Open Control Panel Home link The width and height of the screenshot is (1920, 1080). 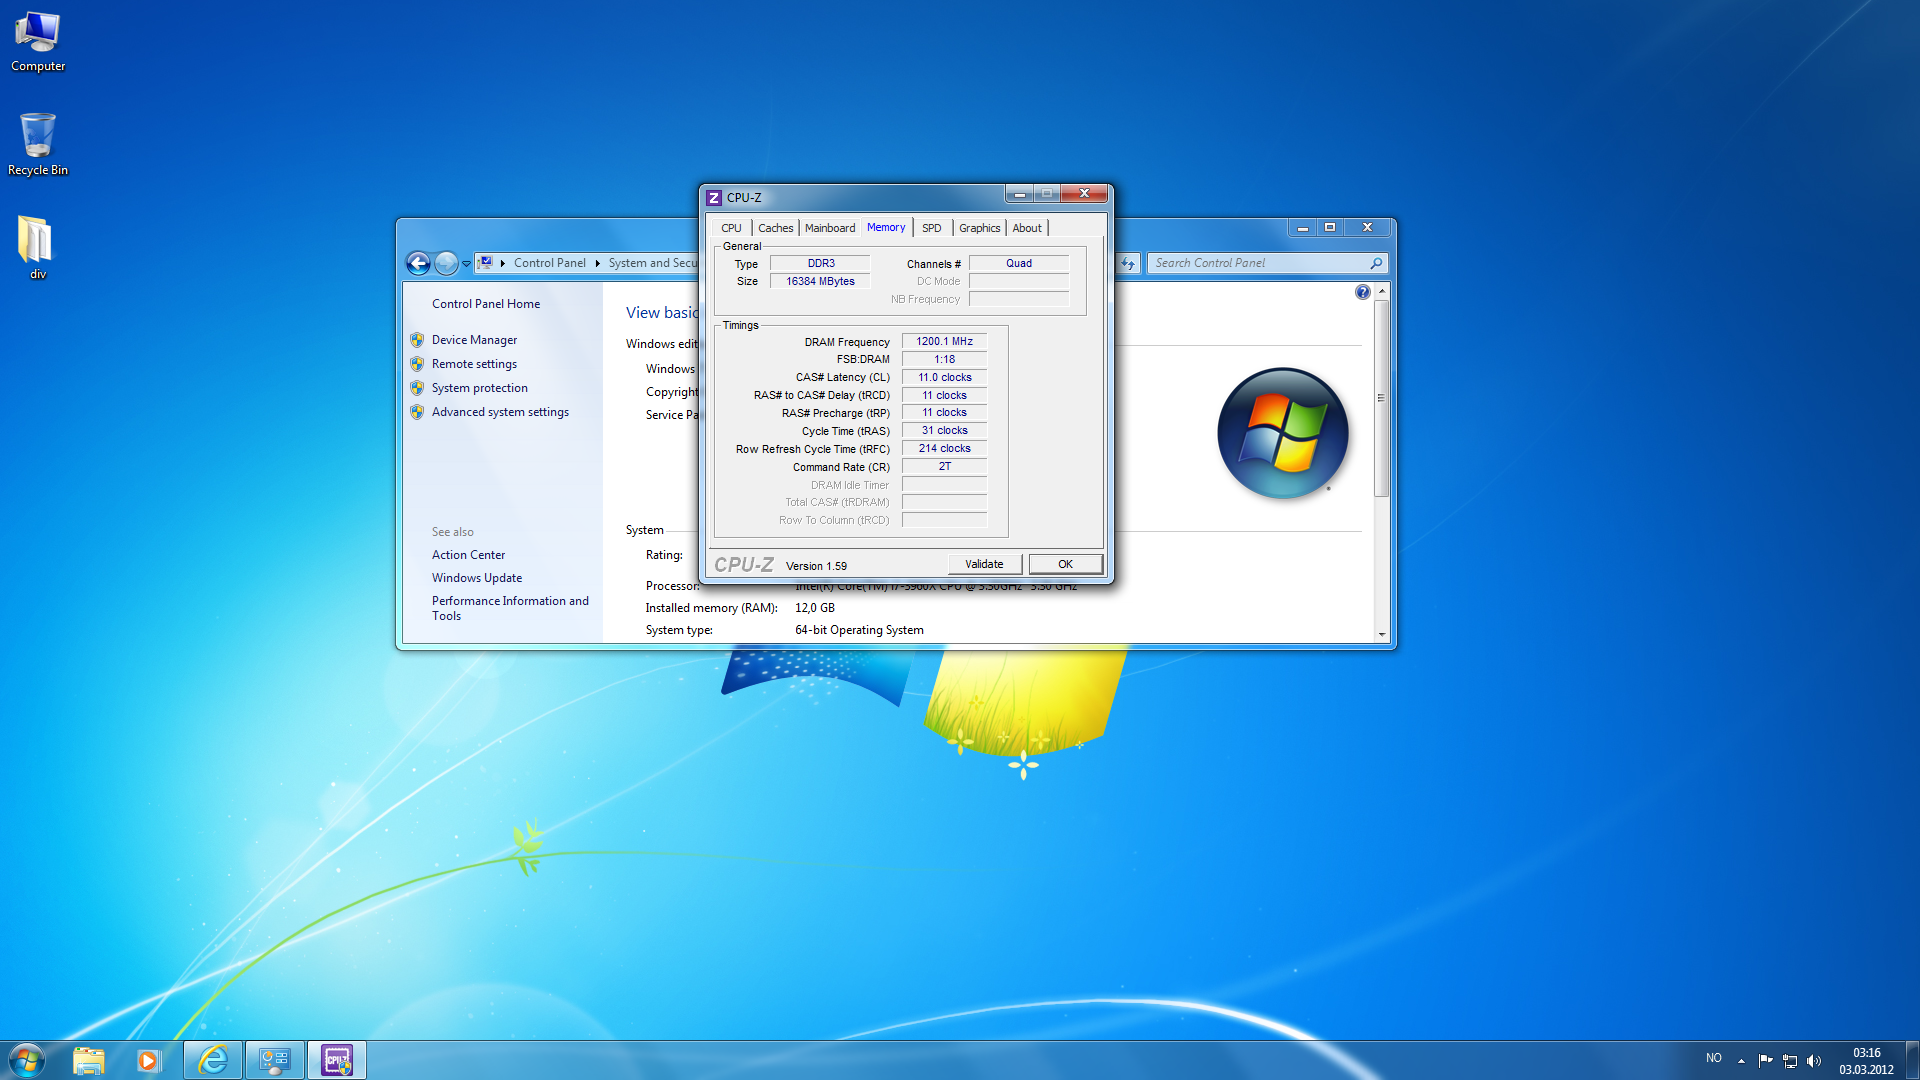tap(486, 304)
